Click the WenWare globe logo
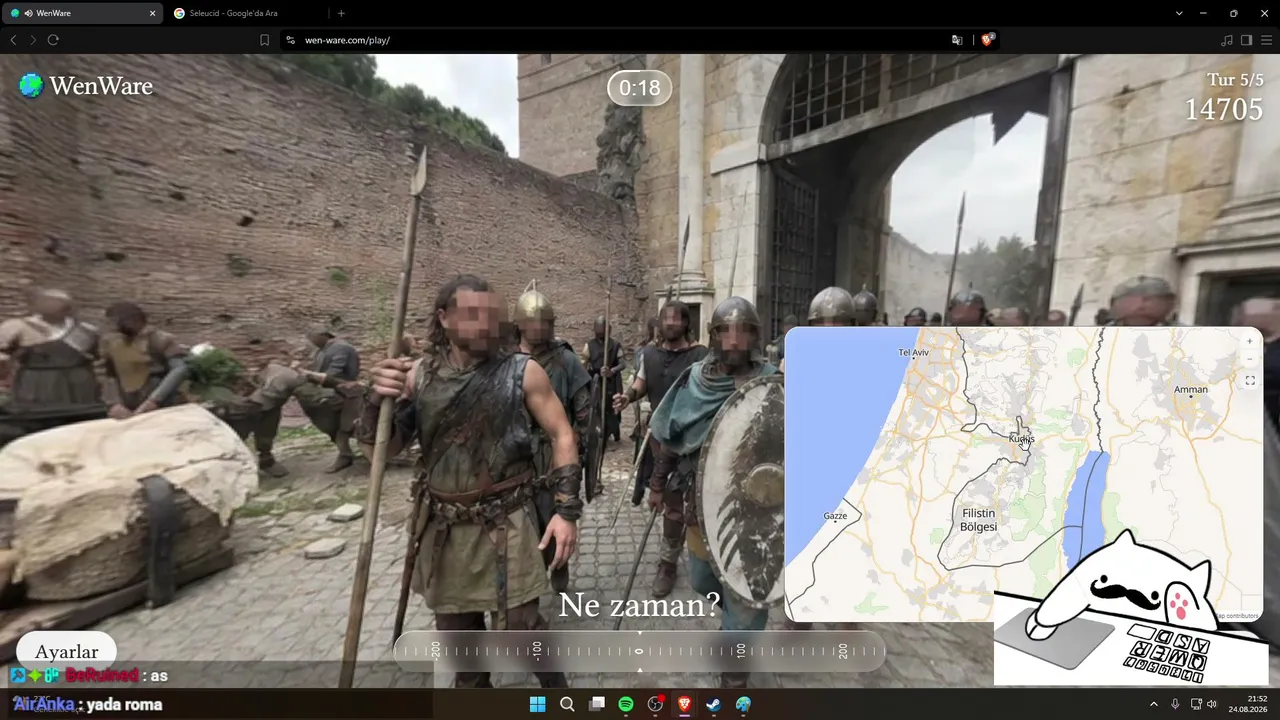Viewport: 1280px width, 720px height. pos(31,86)
